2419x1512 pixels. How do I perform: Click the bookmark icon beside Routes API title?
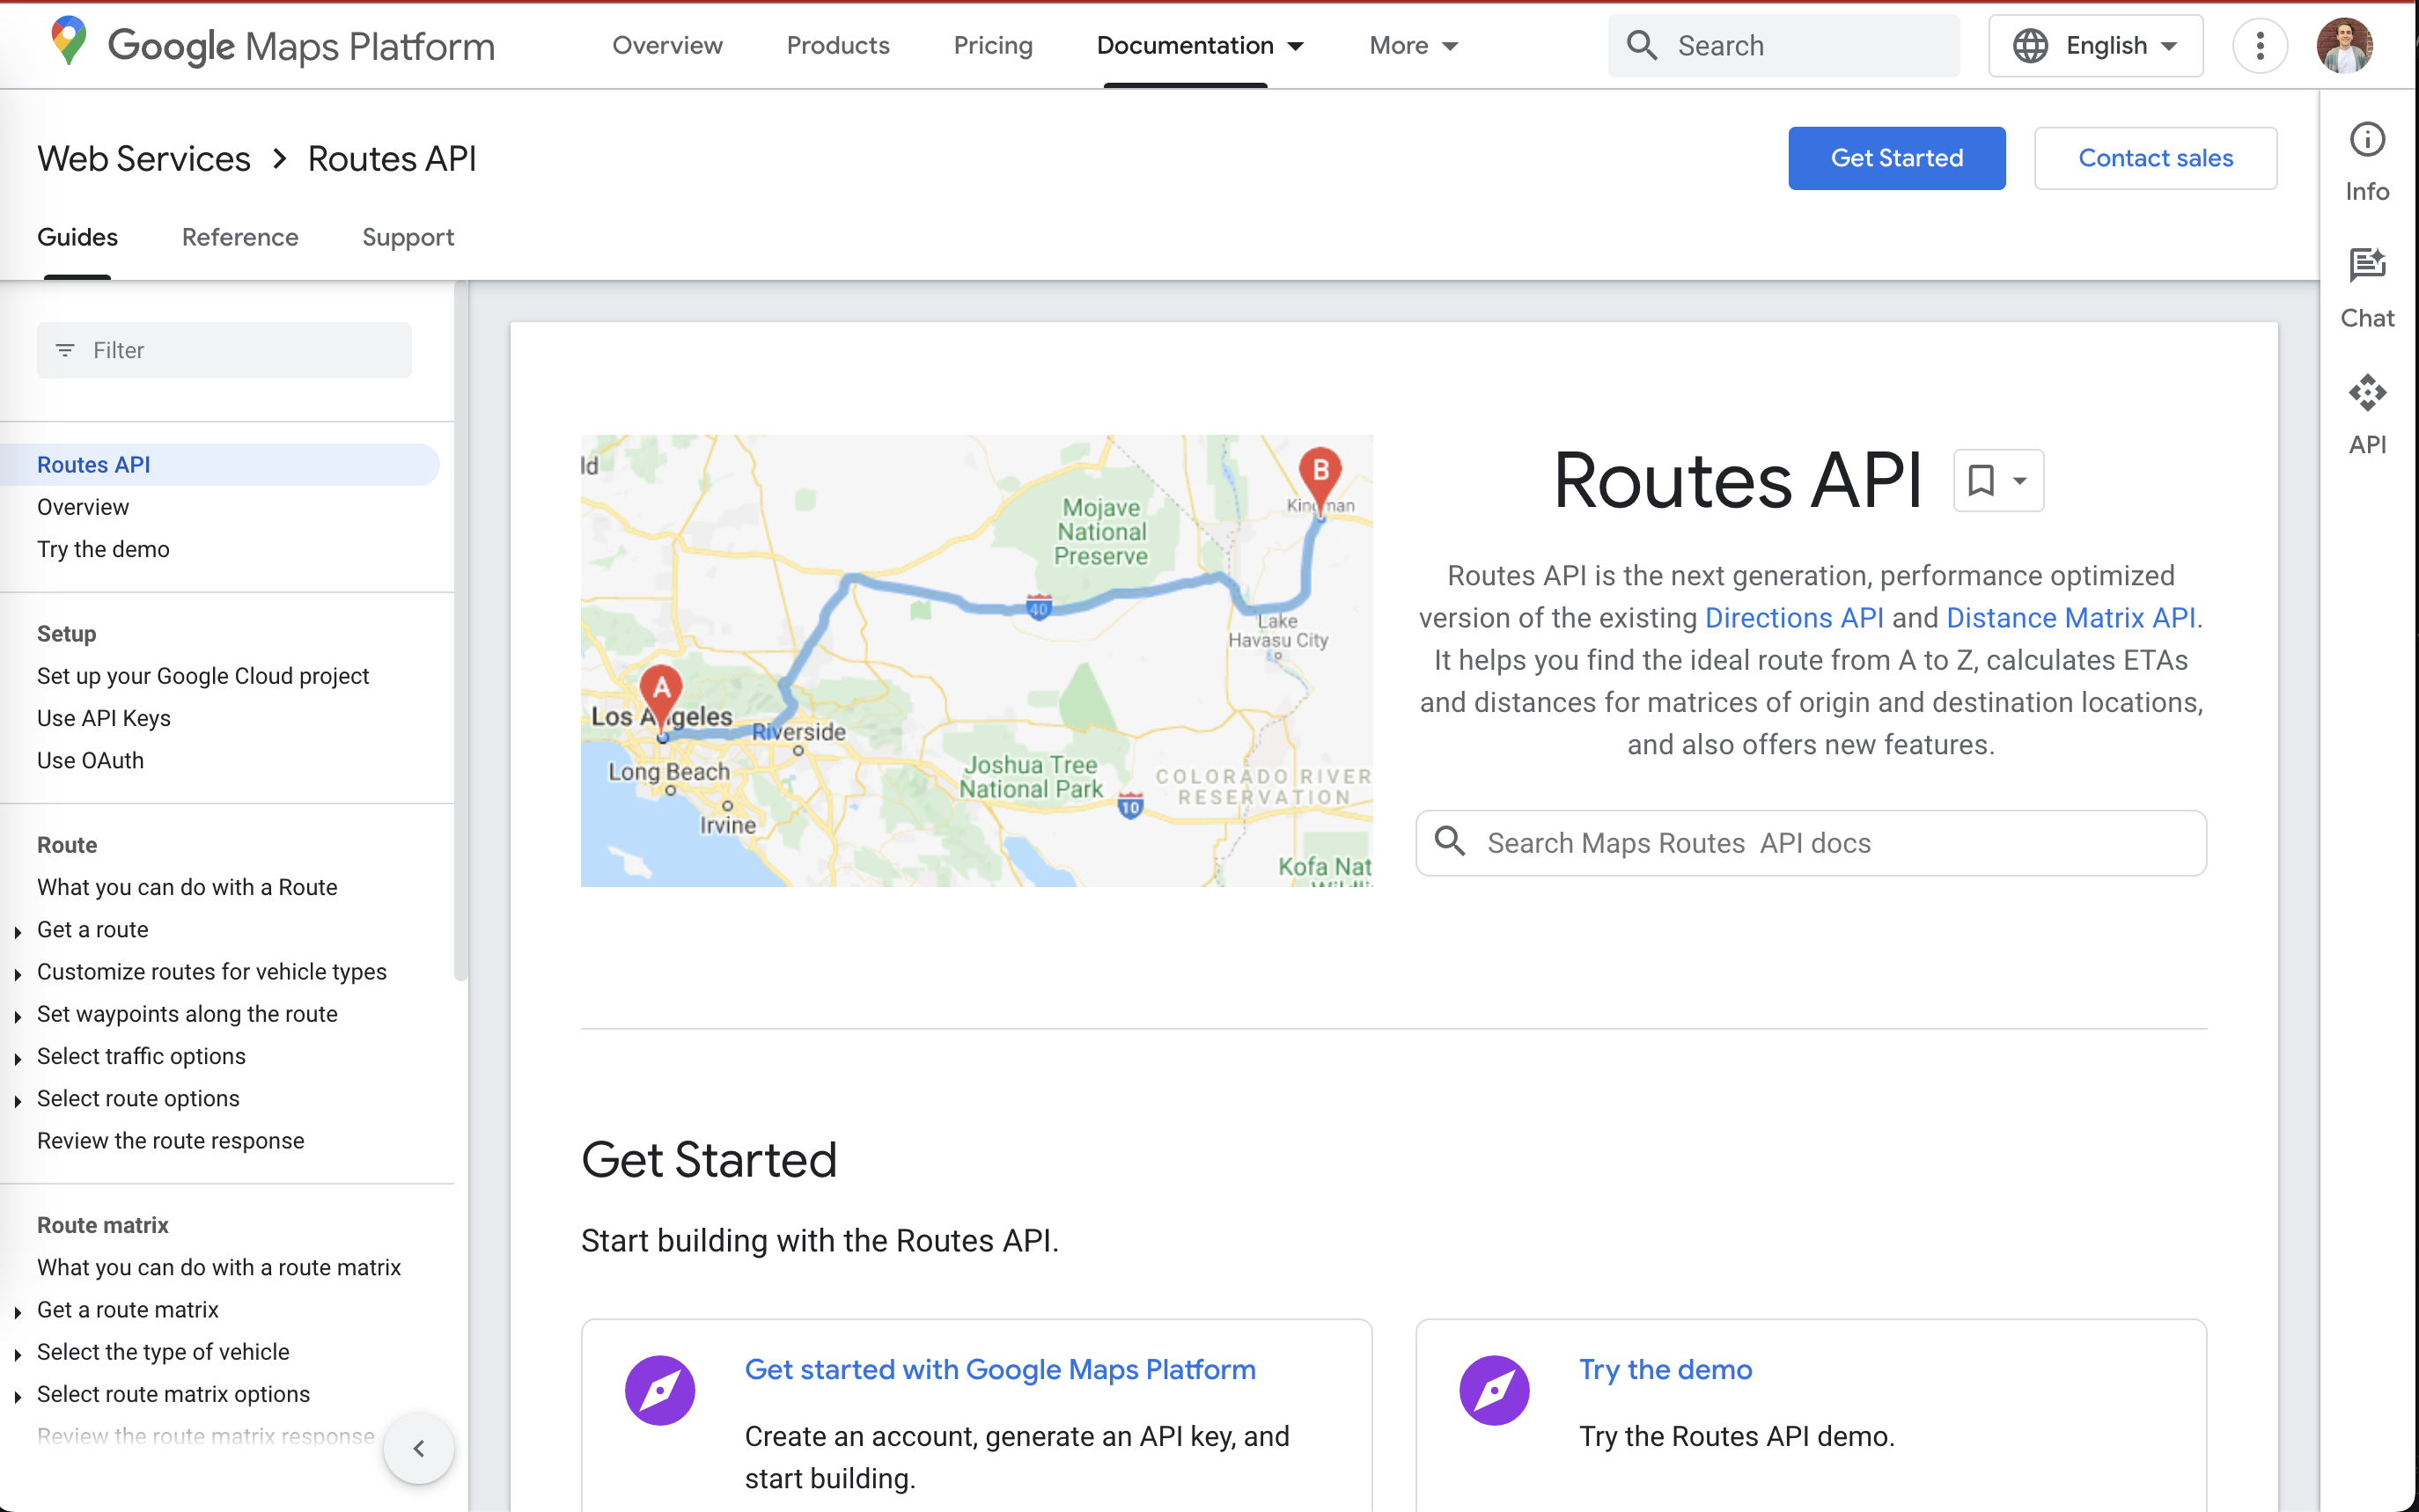click(x=1980, y=480)
